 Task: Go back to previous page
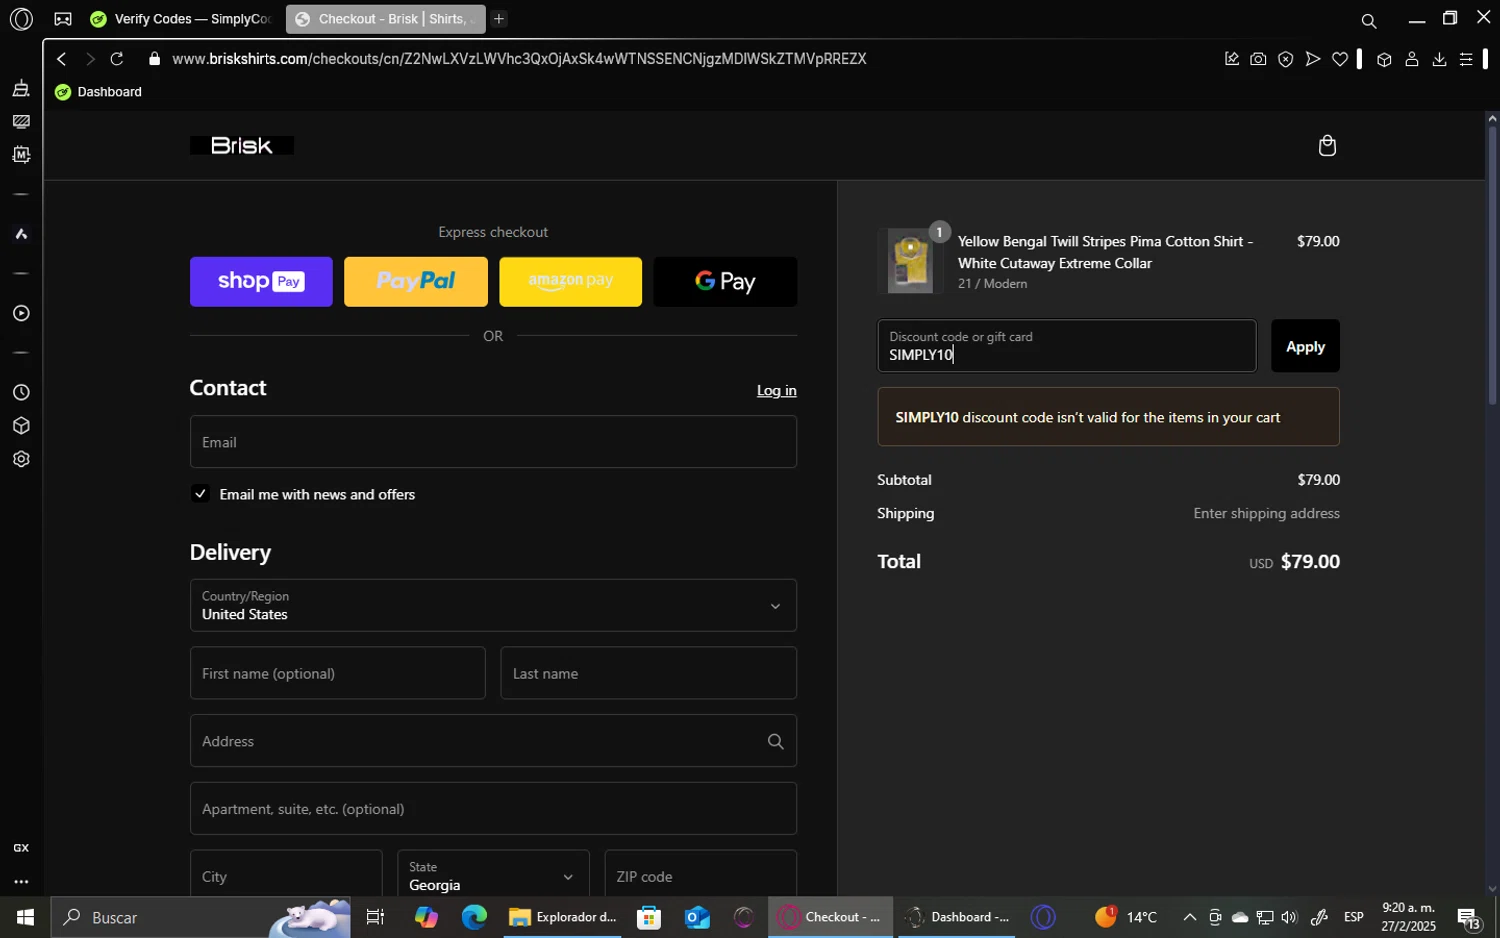pyautogui.click(x=62, y=59)
